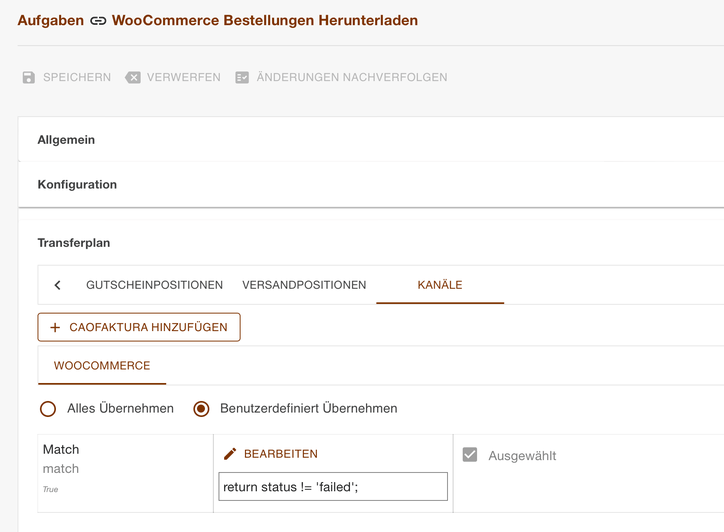Click the grey lowercase match text
Screen dimensions: 724x532
tap(61, 469)
